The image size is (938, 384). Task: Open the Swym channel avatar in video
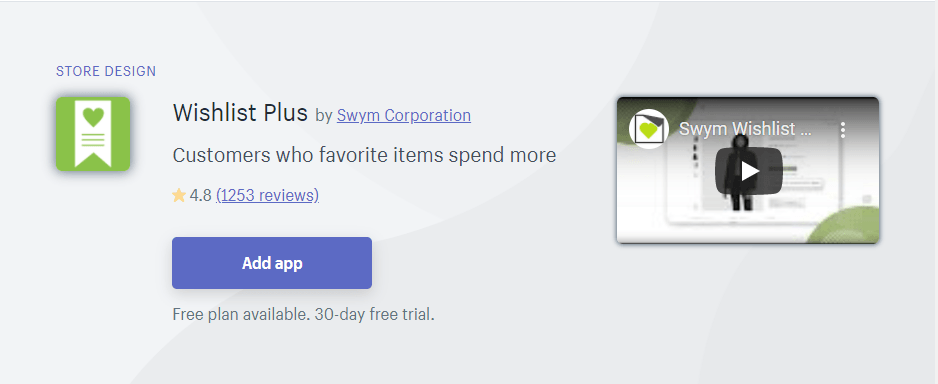click(x=648, y=129)
